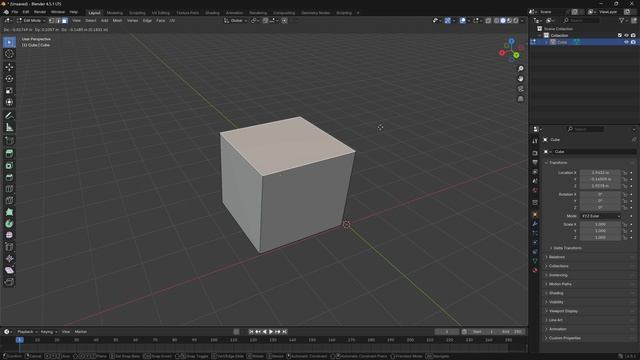
Task: Open the Global transform orientation dropdown
Action: coord(236,20)
